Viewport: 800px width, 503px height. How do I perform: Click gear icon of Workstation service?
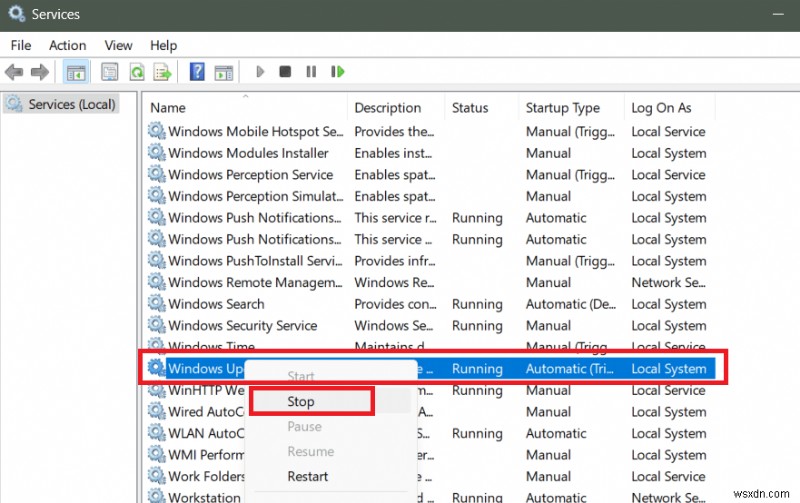pos(157,496)
